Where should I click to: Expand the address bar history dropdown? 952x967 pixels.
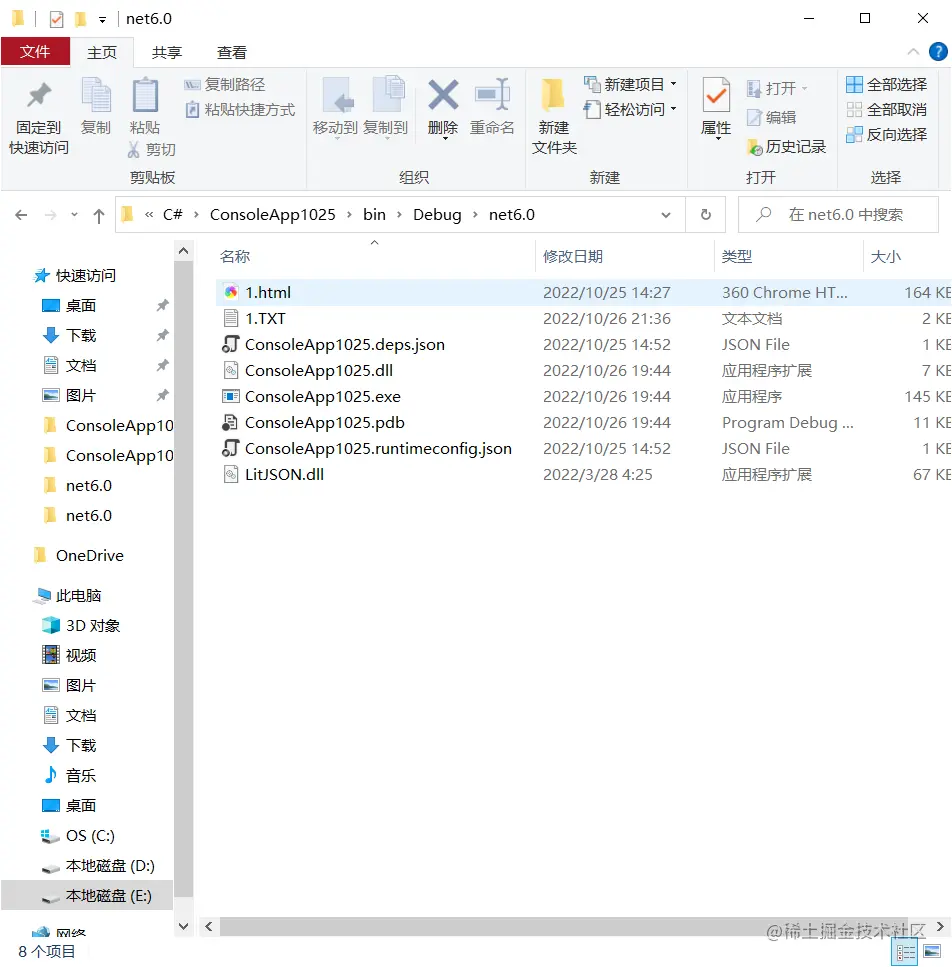click(x=666, y=215)
